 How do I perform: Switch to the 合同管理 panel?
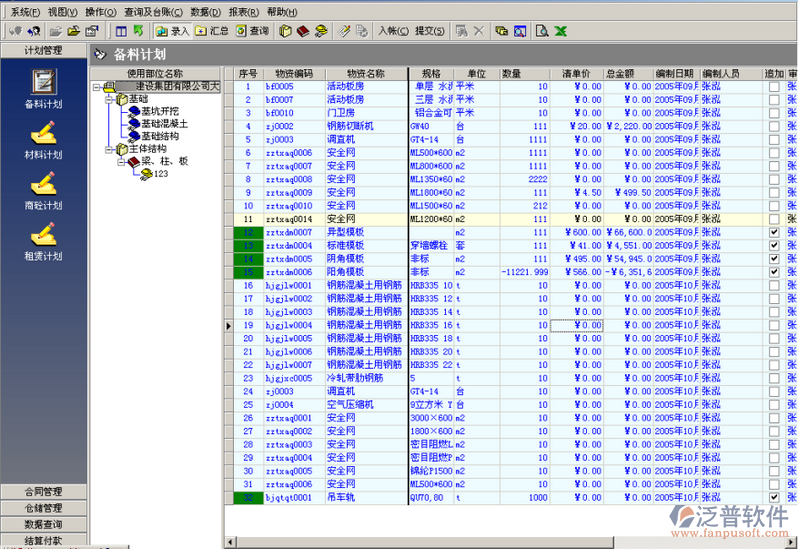coord(43,492)
